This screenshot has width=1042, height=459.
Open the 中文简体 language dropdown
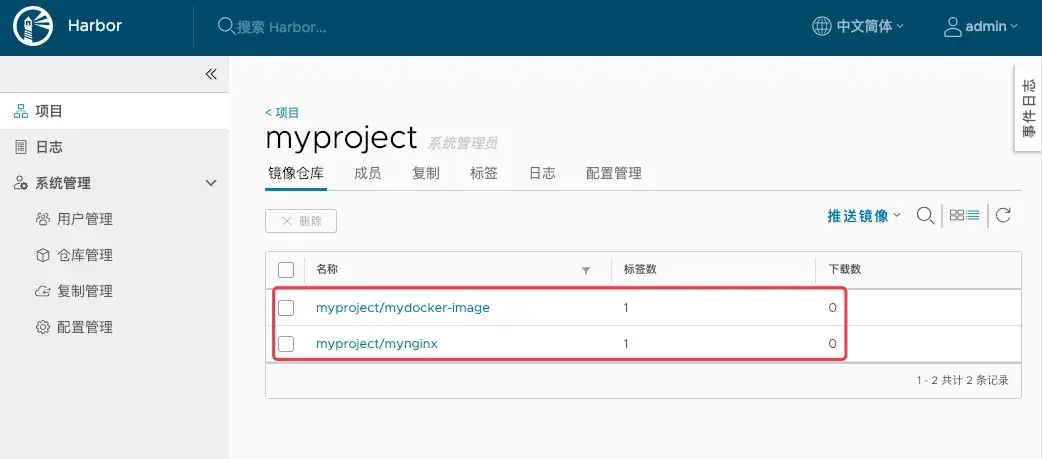pyautogui.click(x=870, y=27)
